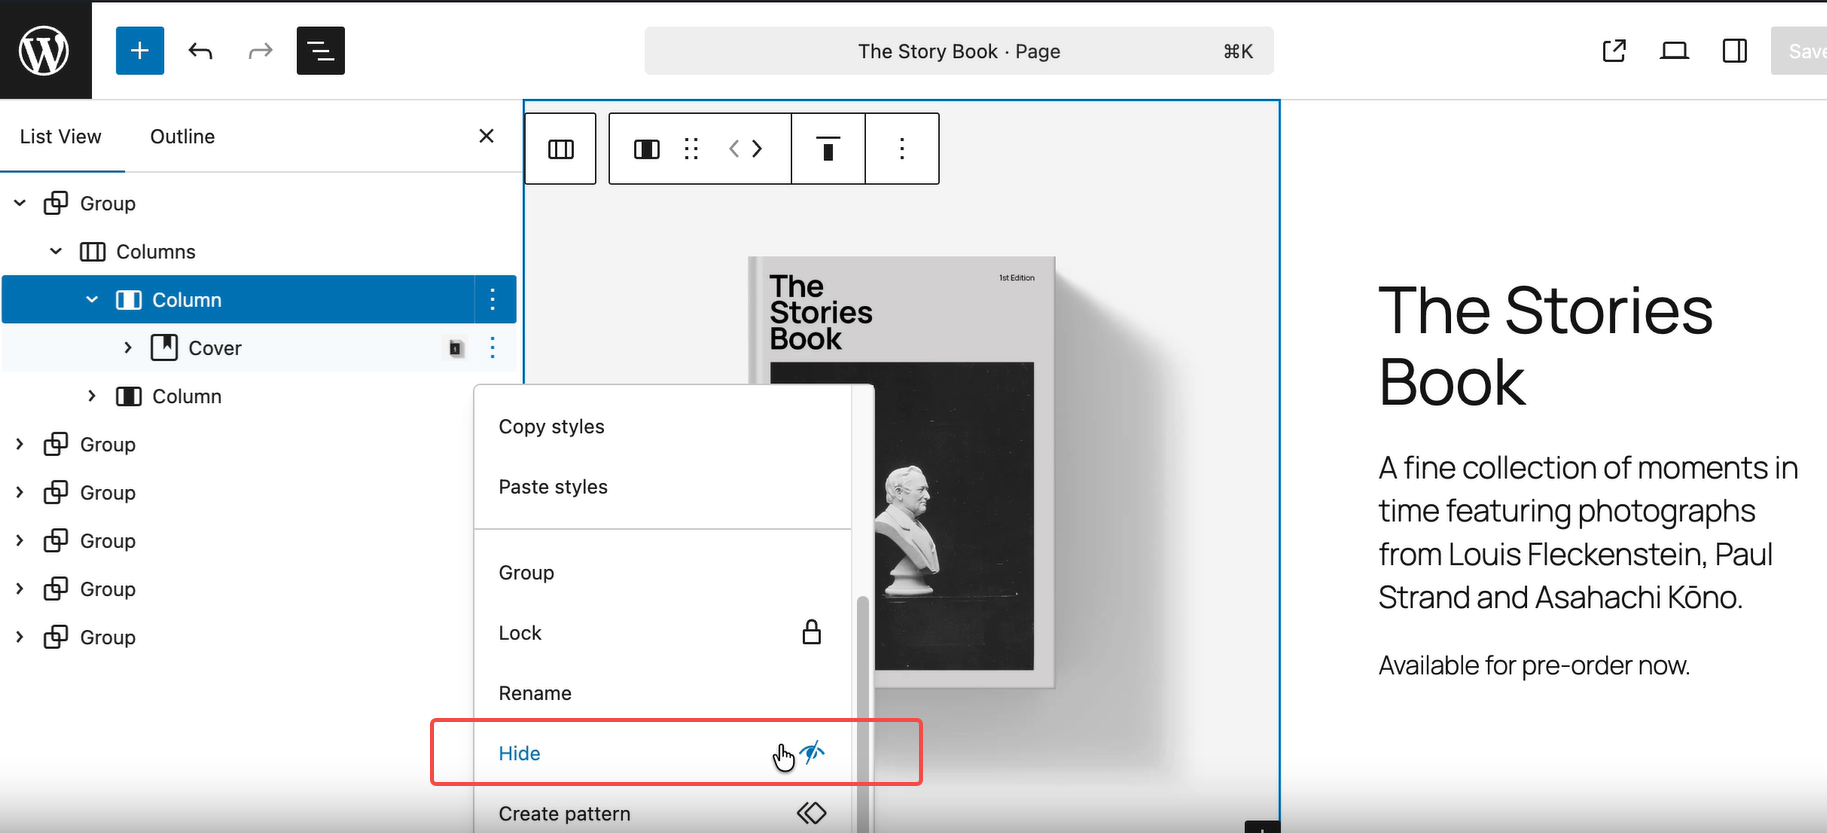Expand the fifth Group in the list
This screenshot has width=1827, height=833.
[x=19, y=588]
